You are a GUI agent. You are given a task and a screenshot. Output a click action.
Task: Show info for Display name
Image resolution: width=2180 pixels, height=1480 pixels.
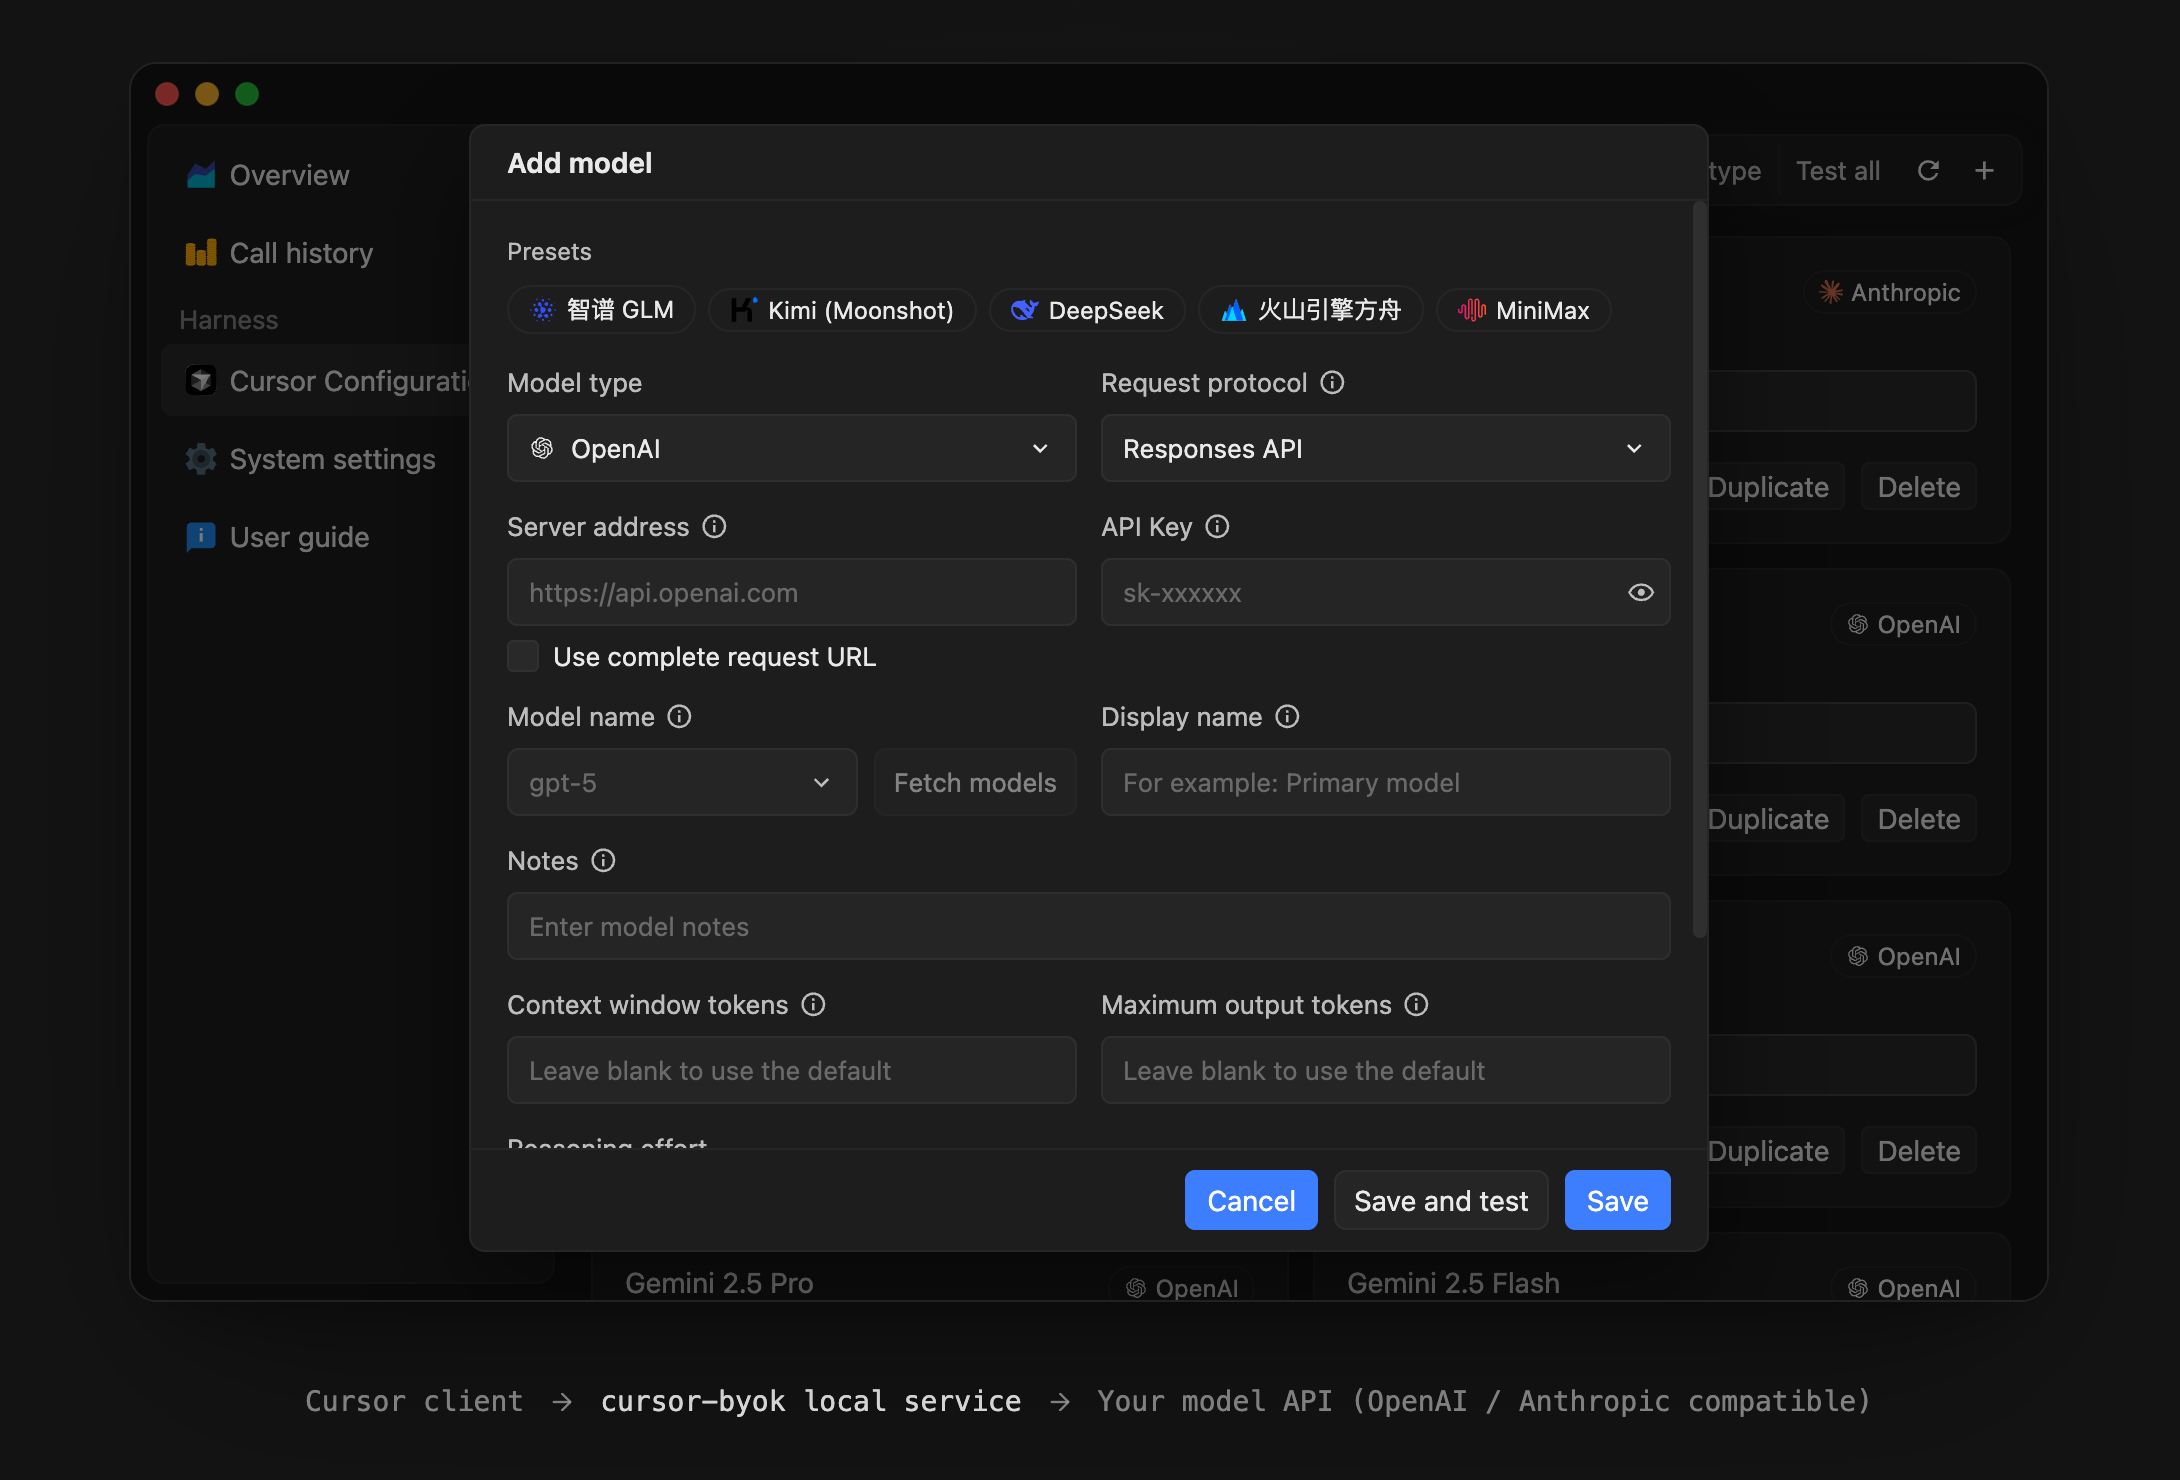[1287, 716]
